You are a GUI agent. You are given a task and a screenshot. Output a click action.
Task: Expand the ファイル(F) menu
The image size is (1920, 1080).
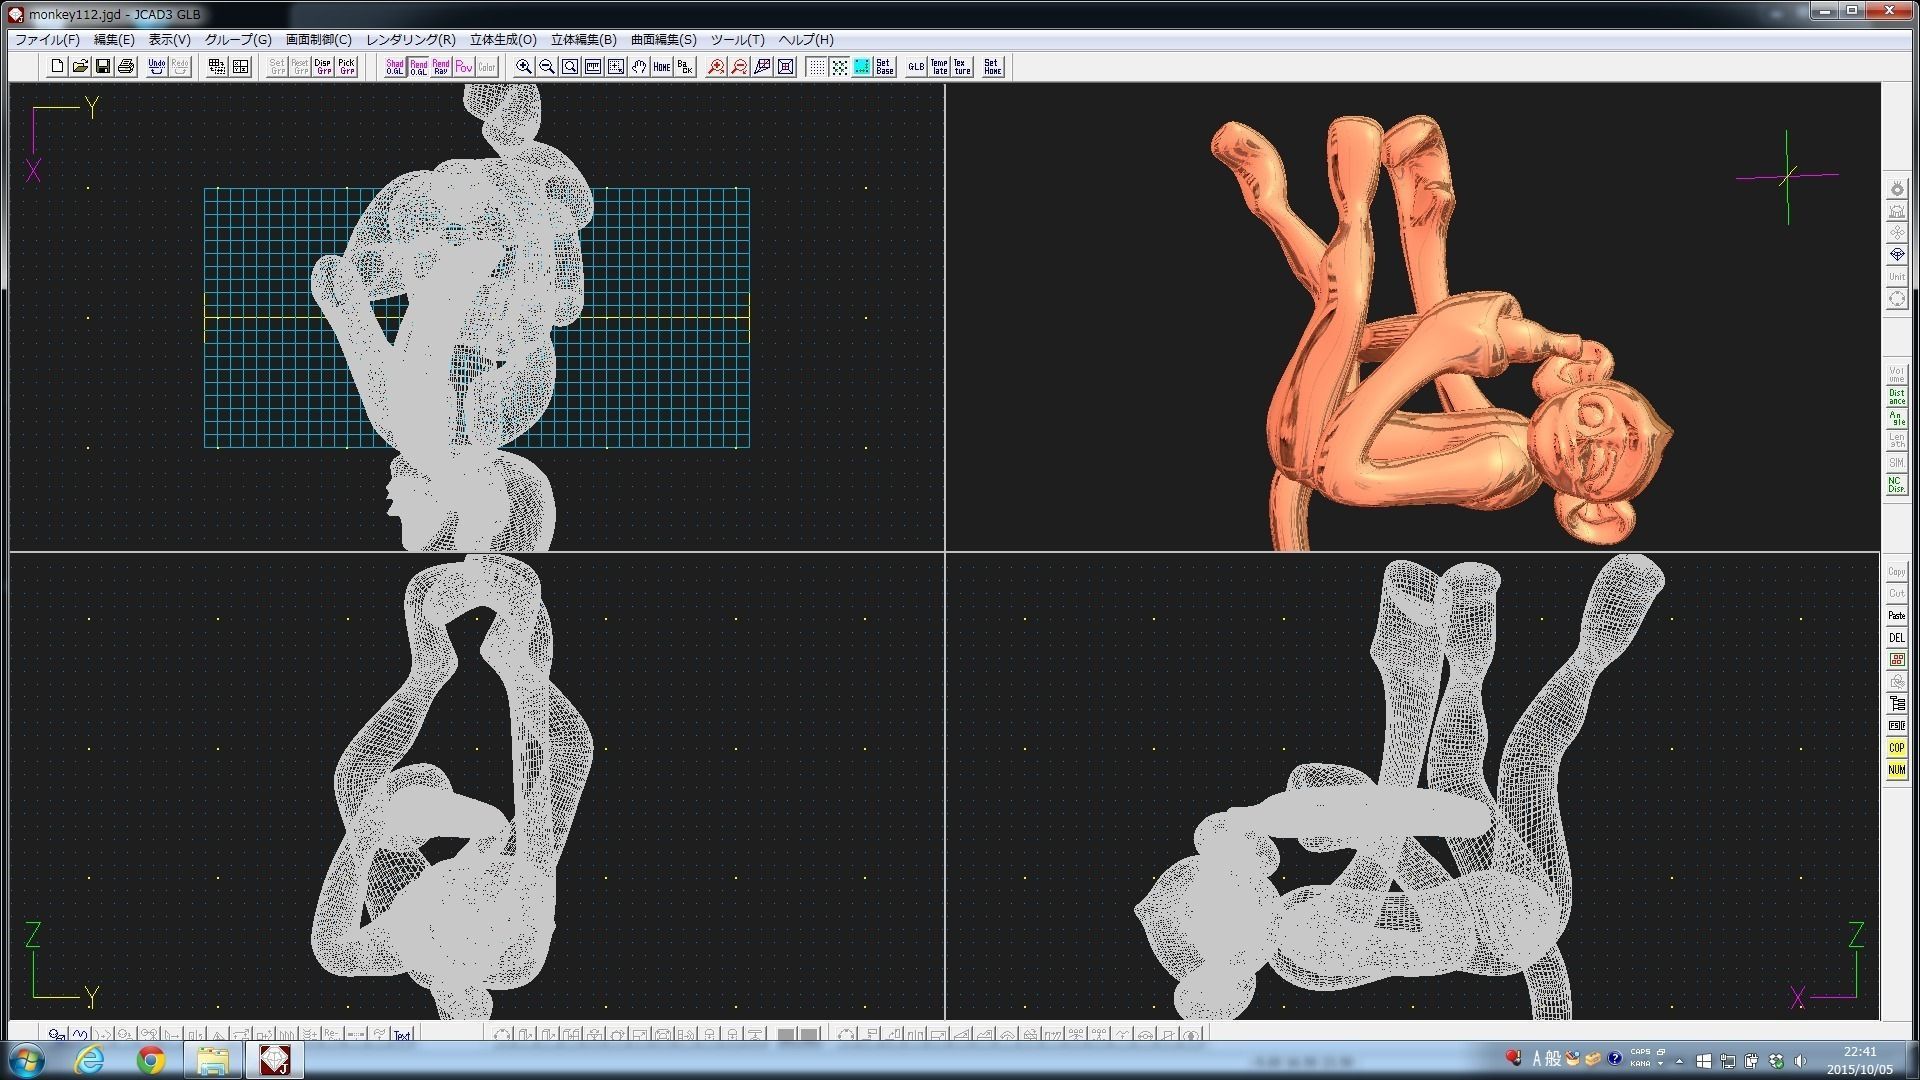47,40
